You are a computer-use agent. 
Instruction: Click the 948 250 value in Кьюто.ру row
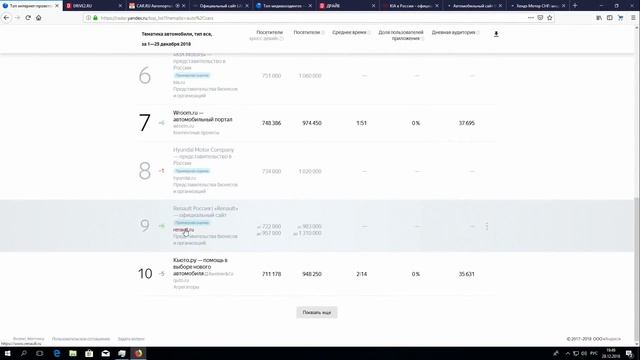coord(312,274)
